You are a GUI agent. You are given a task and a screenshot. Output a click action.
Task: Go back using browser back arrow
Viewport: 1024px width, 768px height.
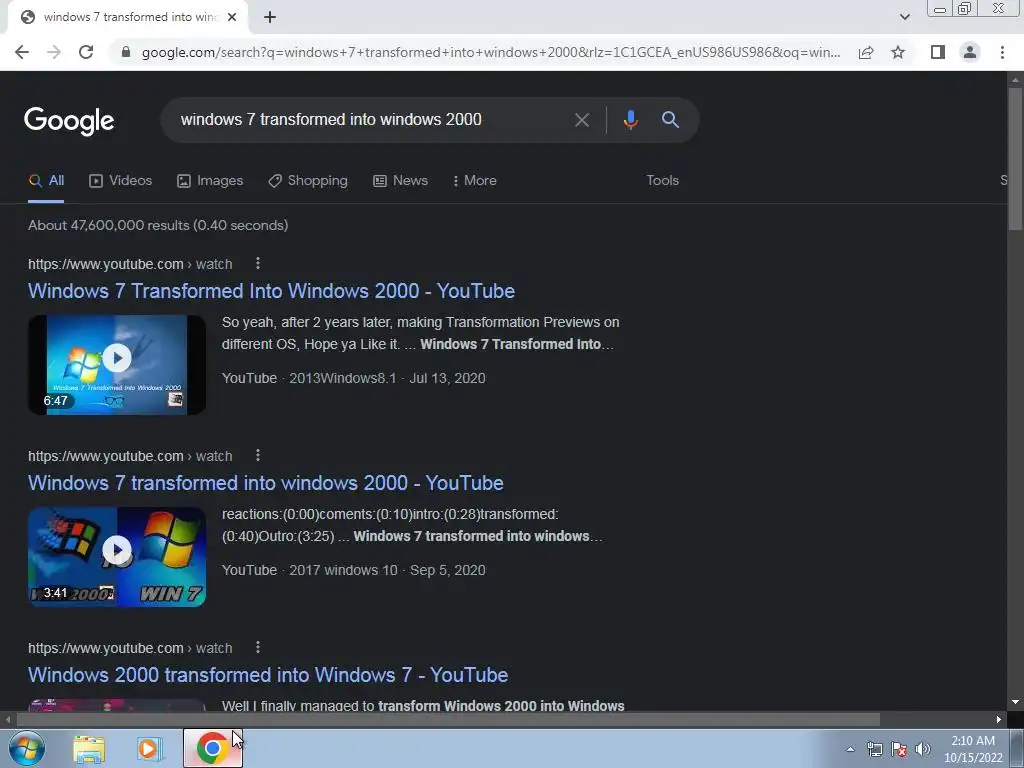pyautogui.click(x=22, y=52)
